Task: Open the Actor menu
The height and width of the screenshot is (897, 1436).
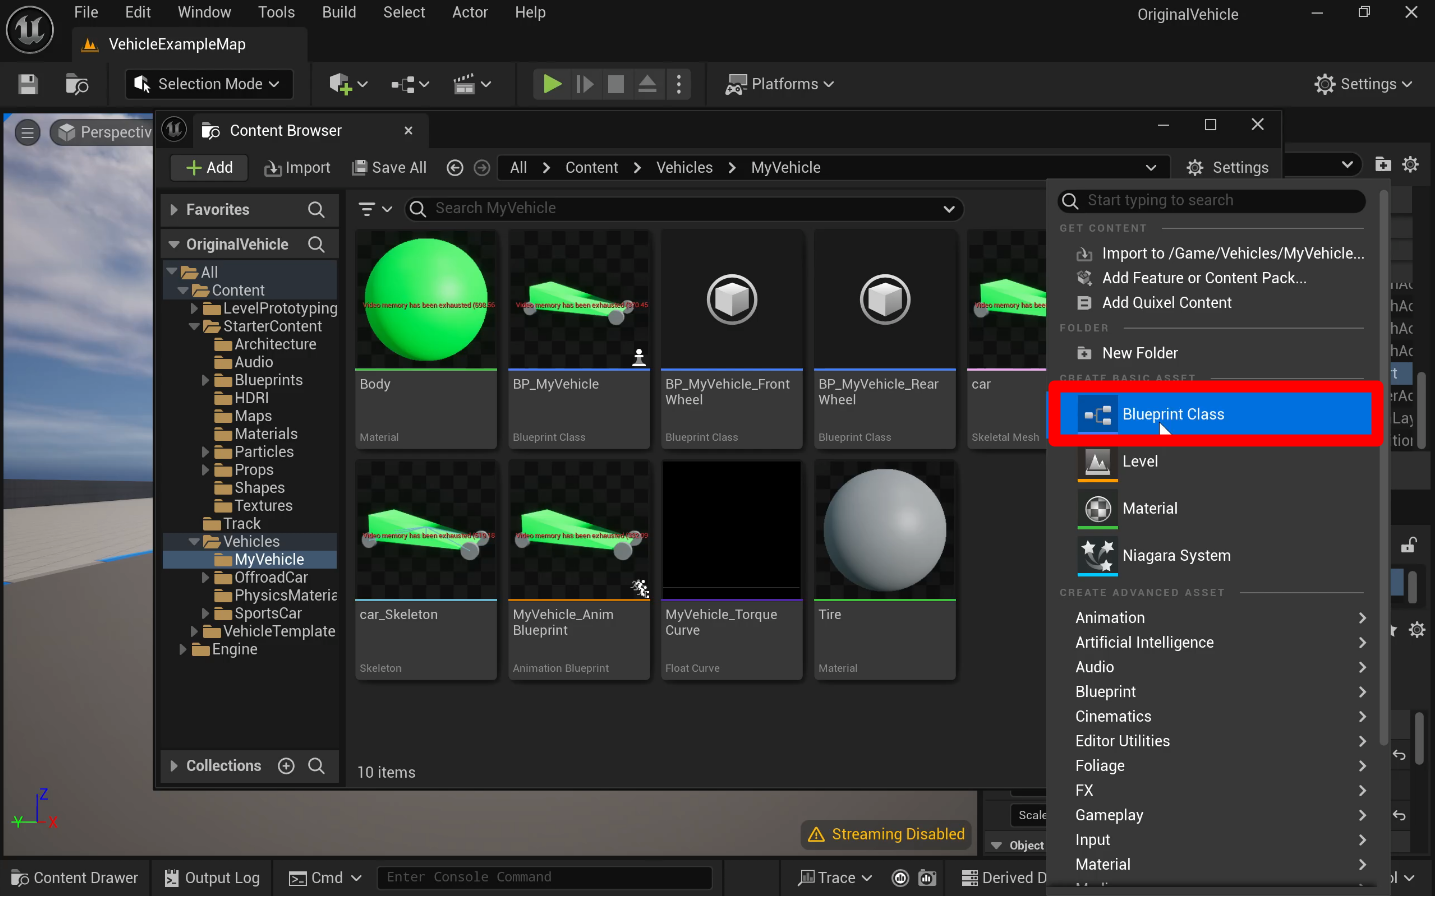Action: [470, 12]
